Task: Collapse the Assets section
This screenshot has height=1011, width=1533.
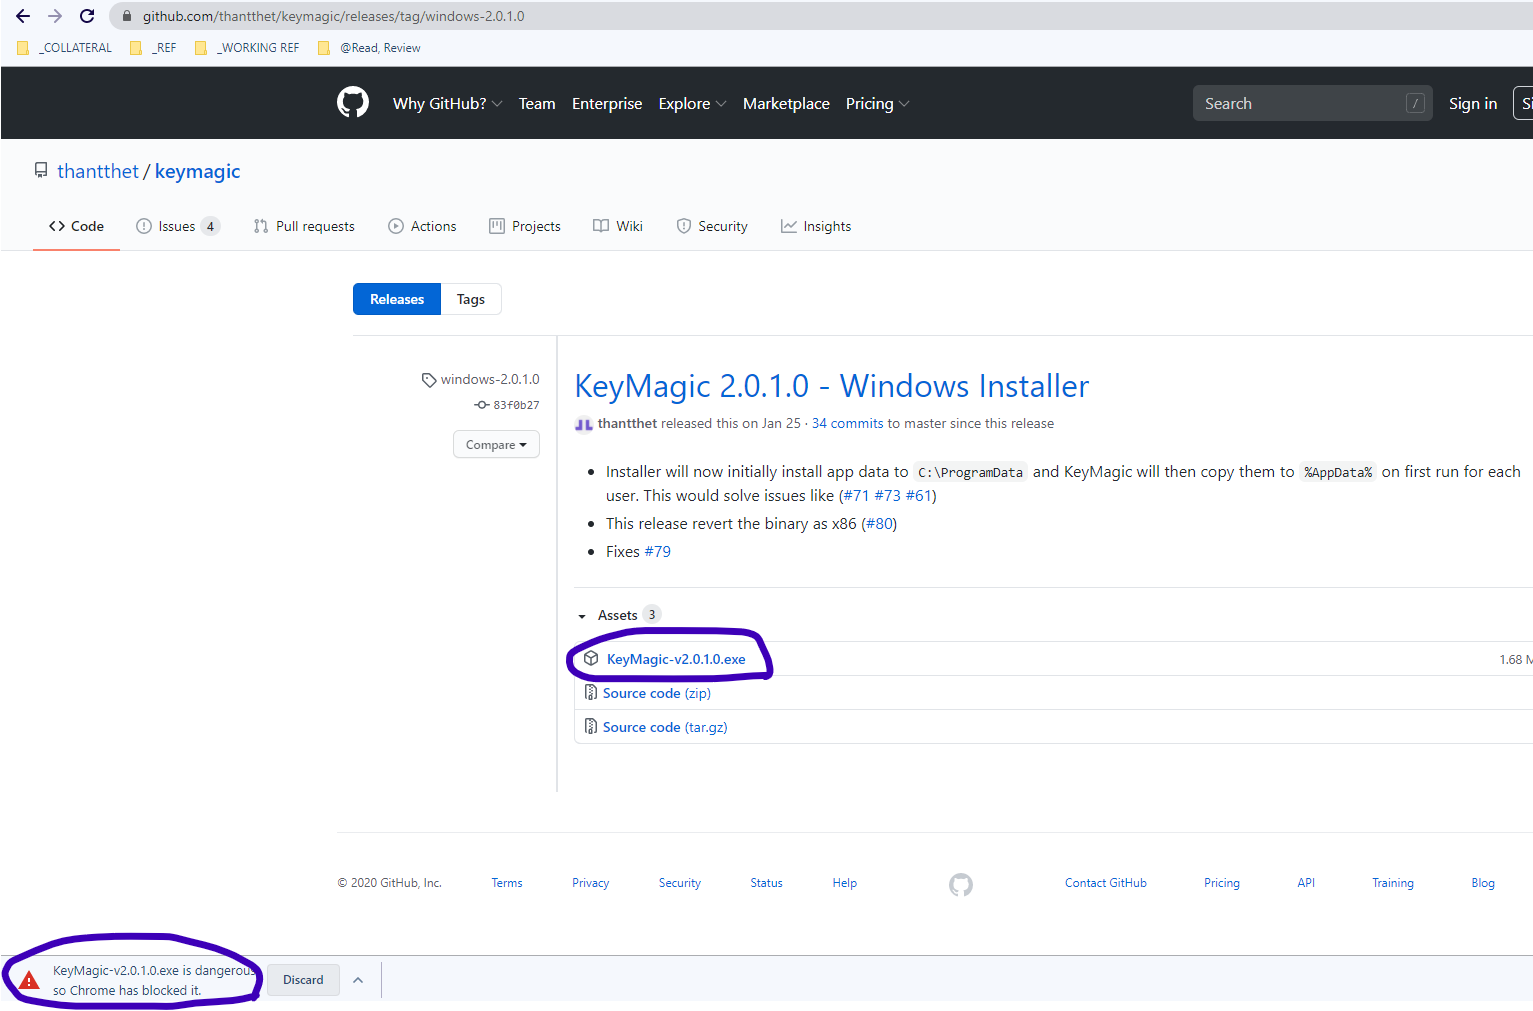Action: point(583,615)
